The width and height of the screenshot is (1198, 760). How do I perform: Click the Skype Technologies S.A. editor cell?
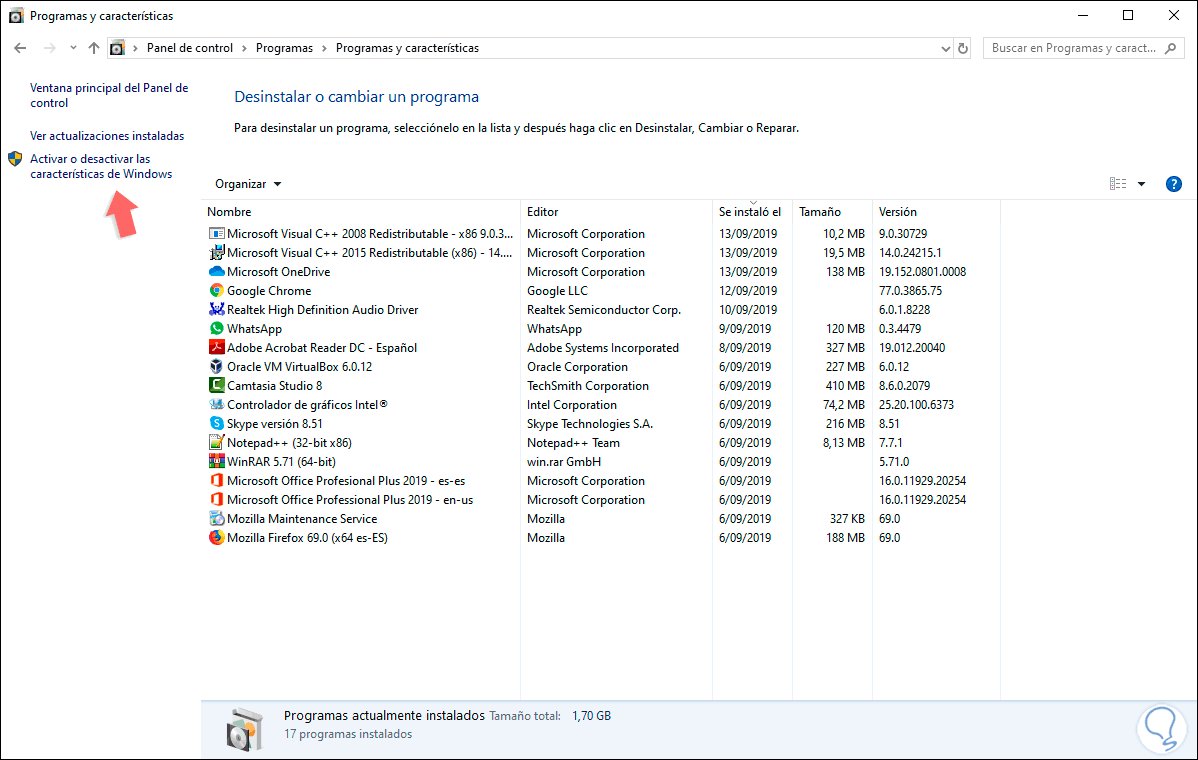pyautogui.click(x=590, y=424)
